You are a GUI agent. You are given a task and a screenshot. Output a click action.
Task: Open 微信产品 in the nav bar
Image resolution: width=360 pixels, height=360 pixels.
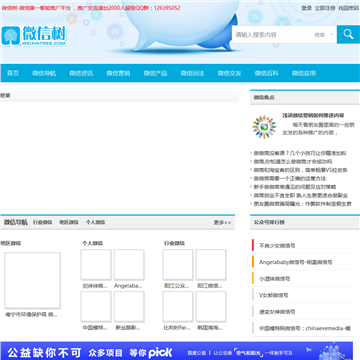click(x=155, y=73)
